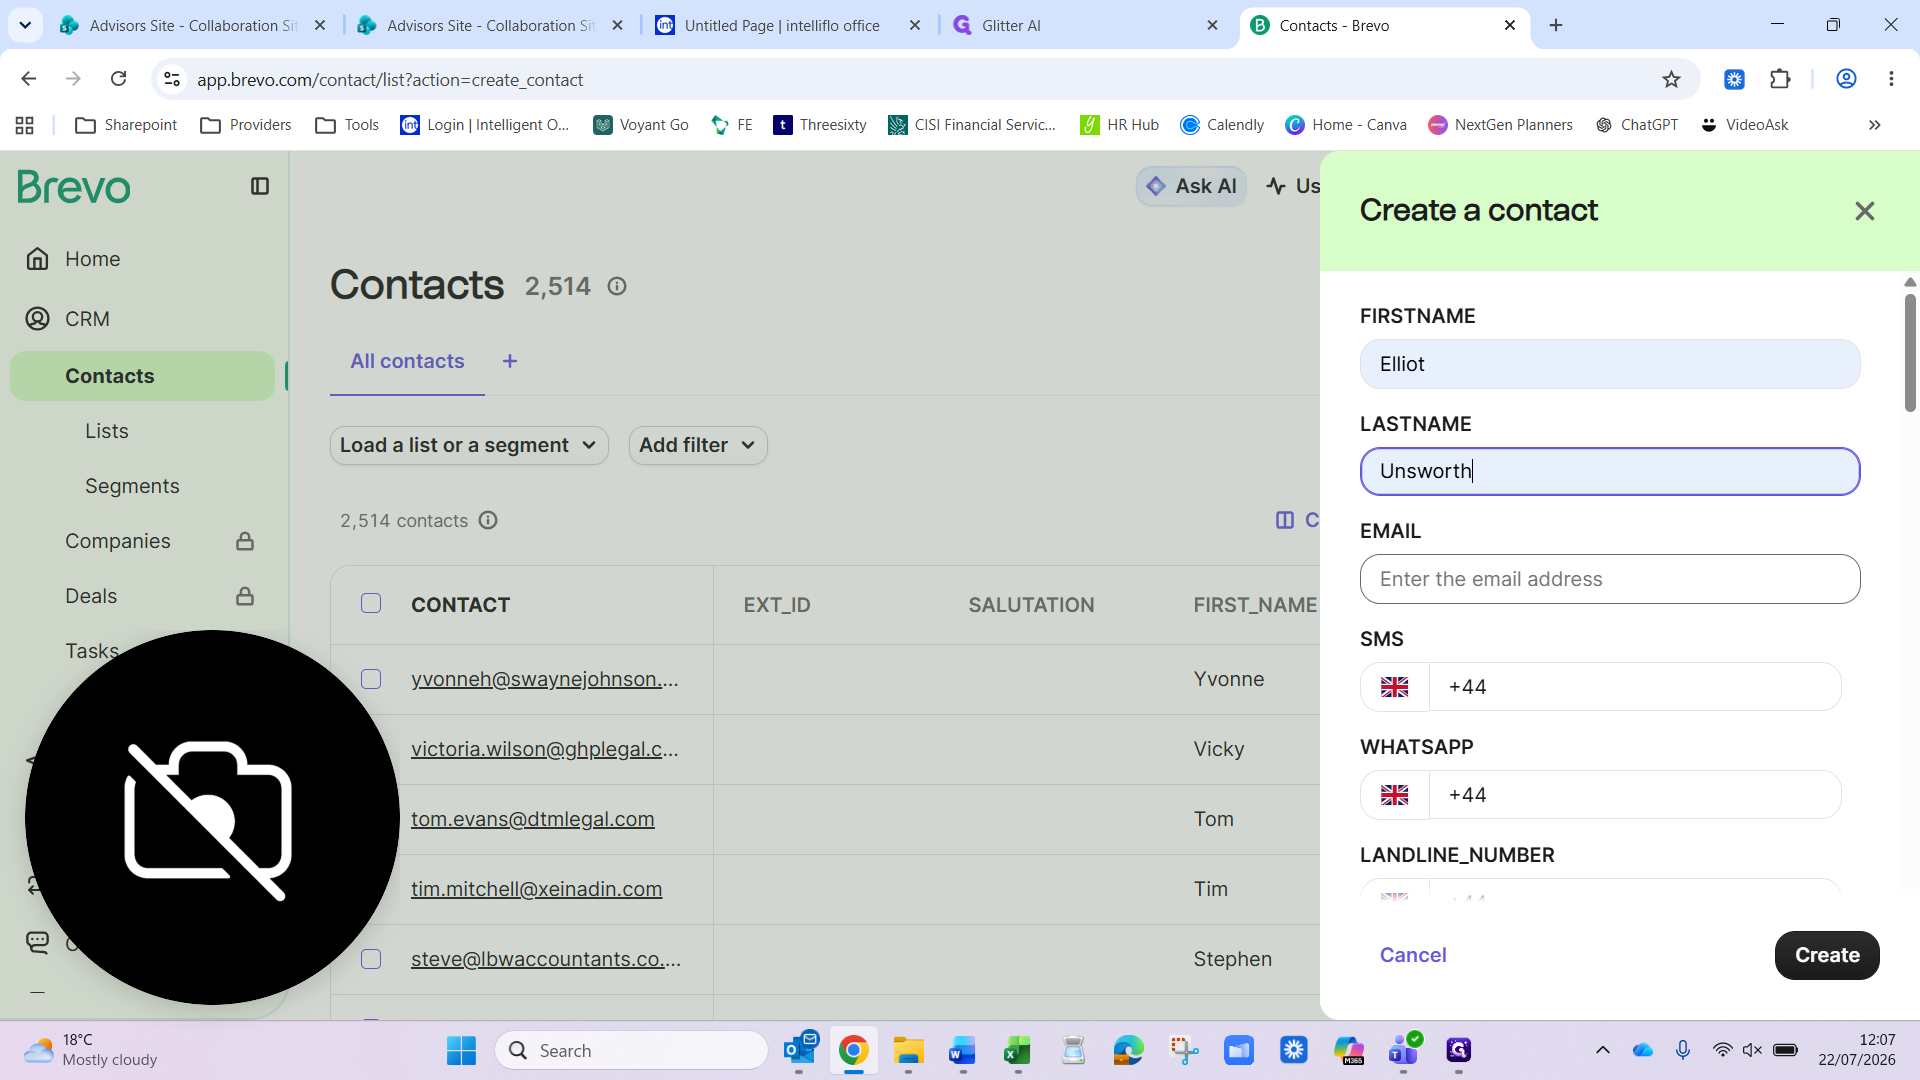This screenshot has width=1920, height=1080.
Task: Show hidden system tray icons
Action: pos(1602,1050)
